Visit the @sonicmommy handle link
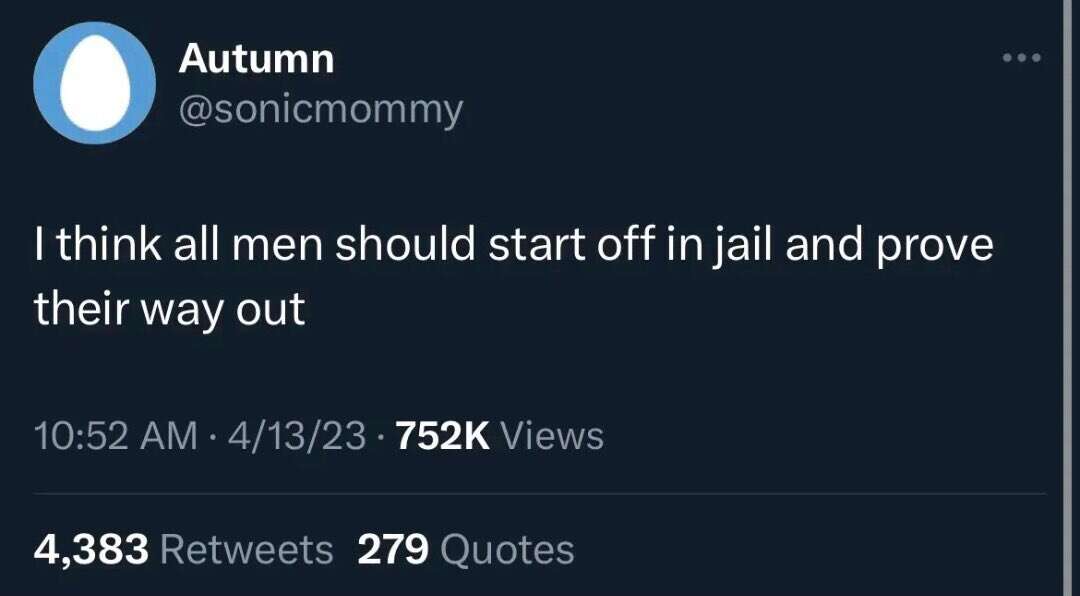The height and width of the screenshot is (596, 1080). (321, 110)
